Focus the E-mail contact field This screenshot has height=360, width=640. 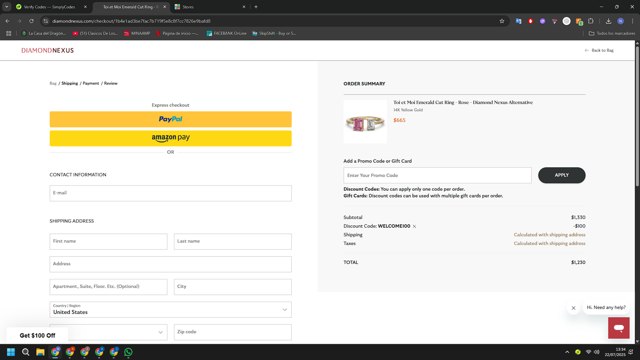tap(171, 193)
